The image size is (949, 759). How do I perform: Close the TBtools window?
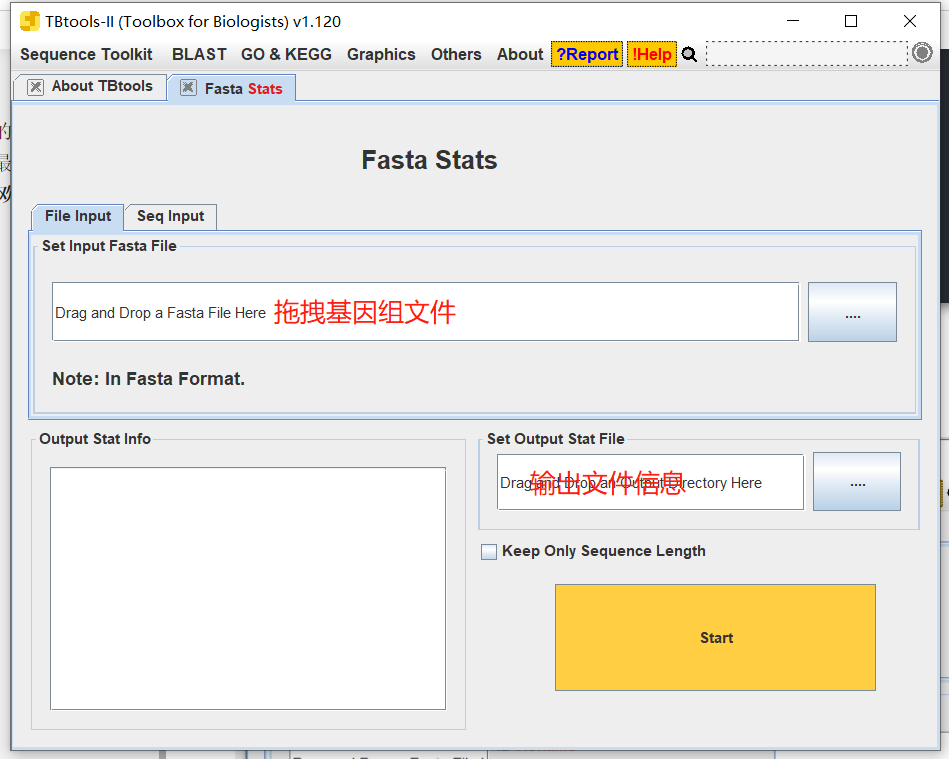910,21
